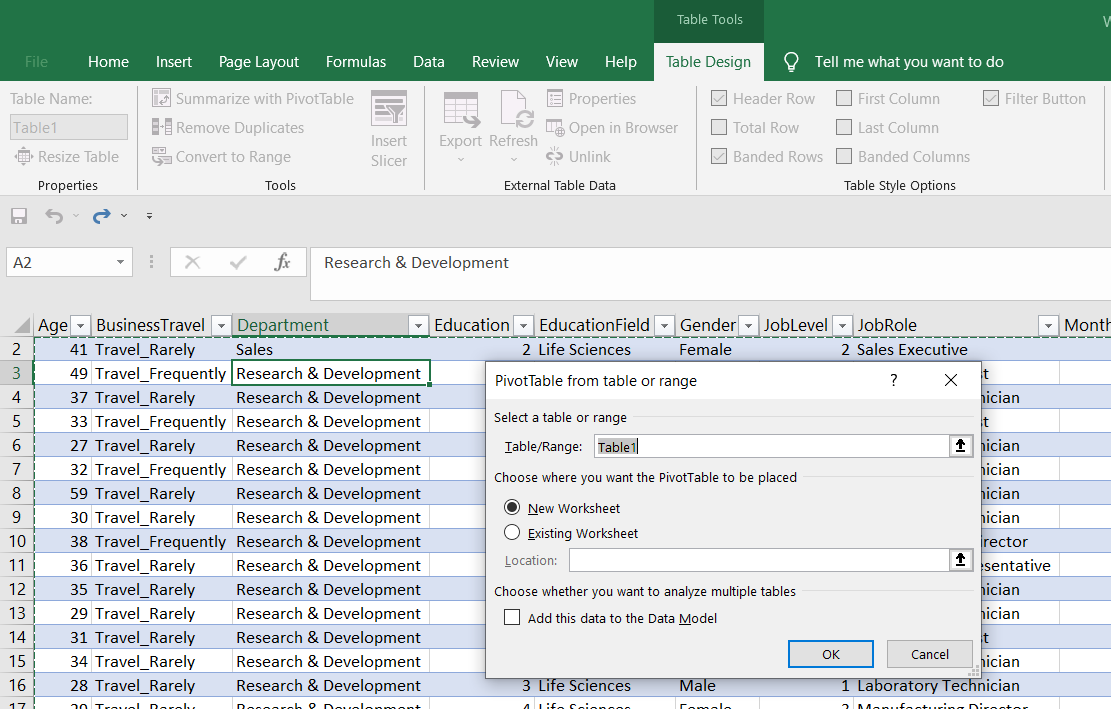Image resolution: width=1111 pixels, height=709 pixels.
Task: Click the Table/Range collapse dialog icon
Action: 961,447
